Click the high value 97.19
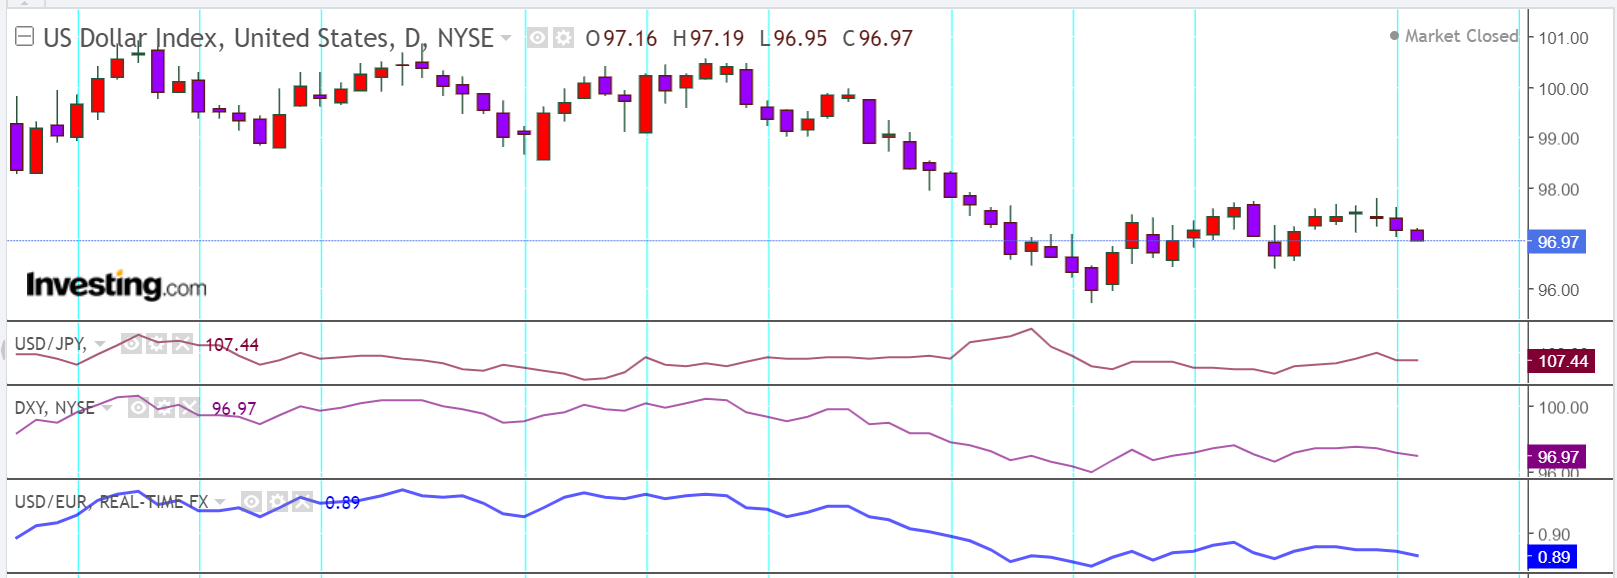The height and width of the screenshot is (578, 1617). tap(717, 38)
